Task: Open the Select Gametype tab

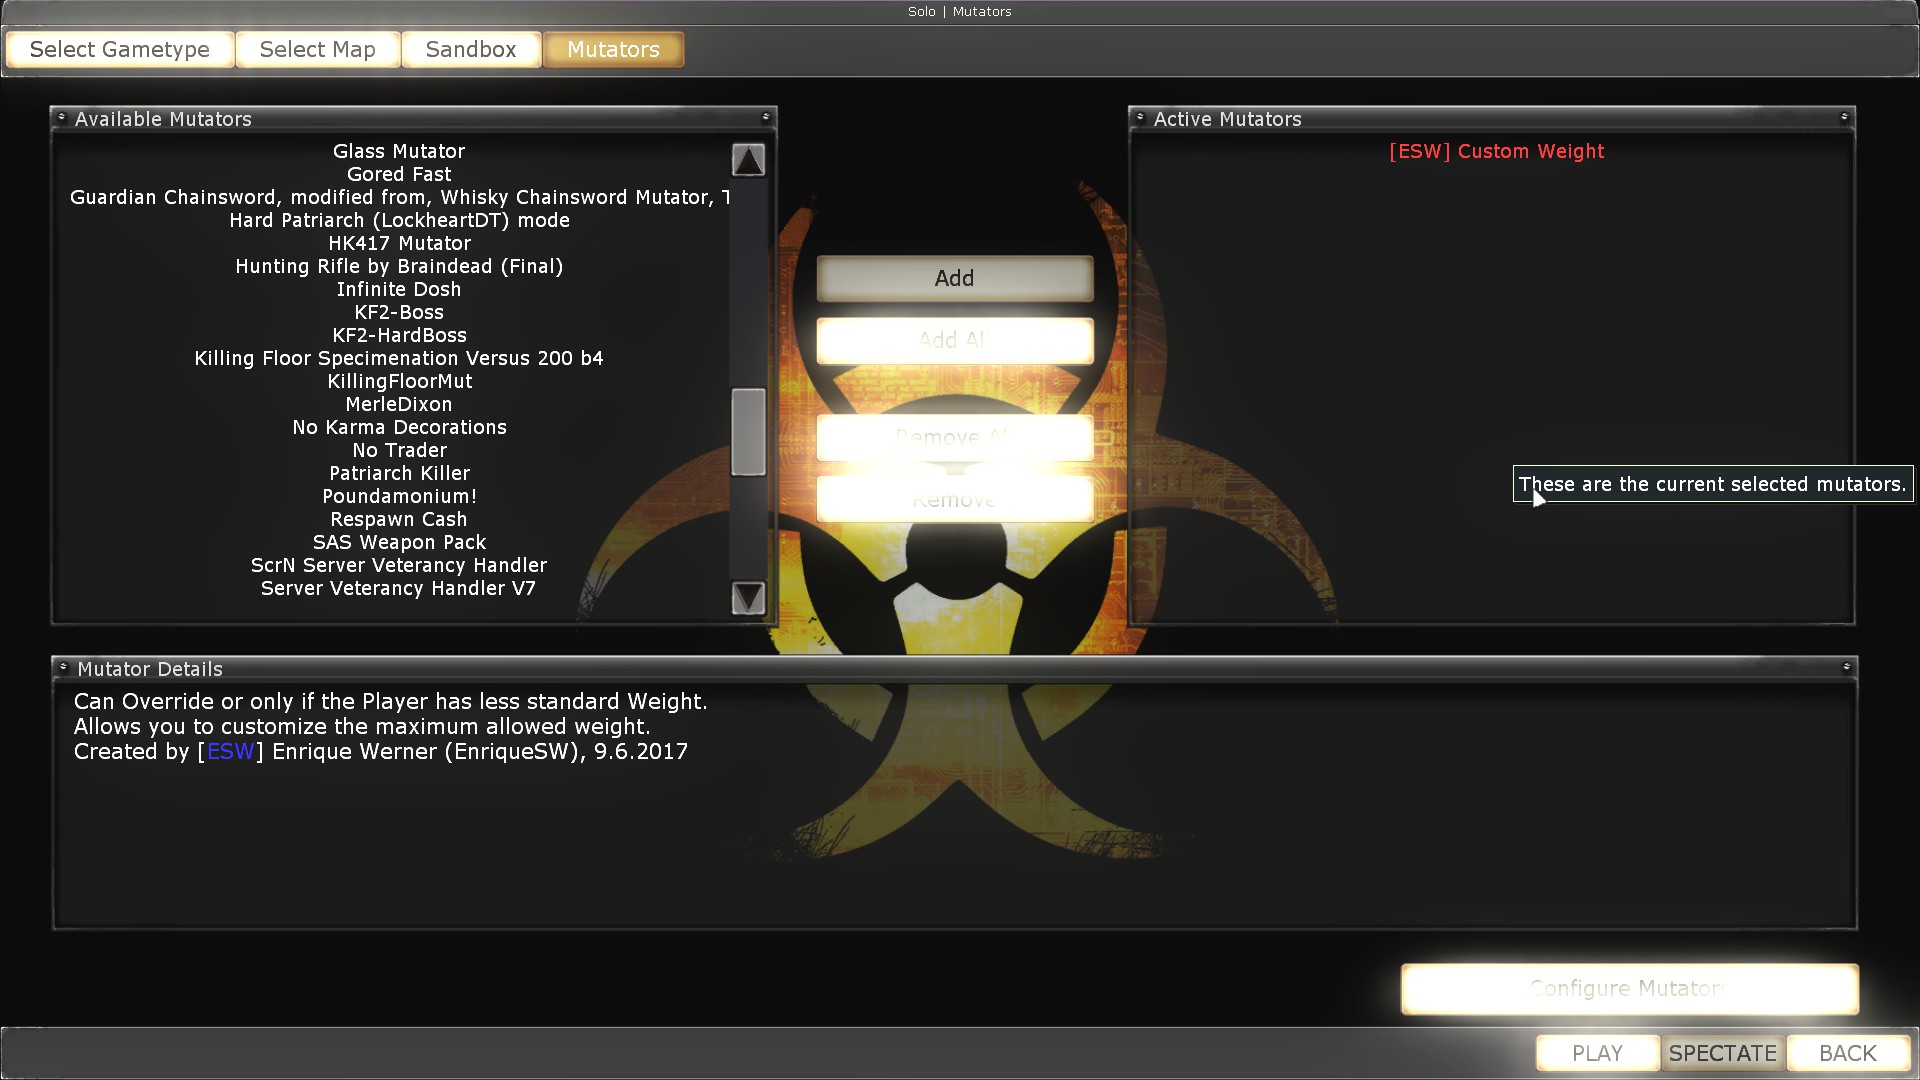Action: [120, 49]
